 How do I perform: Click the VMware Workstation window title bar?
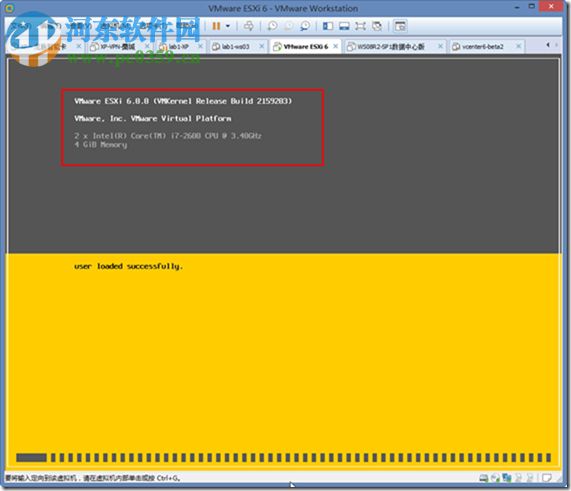click(x=283, y=8)
